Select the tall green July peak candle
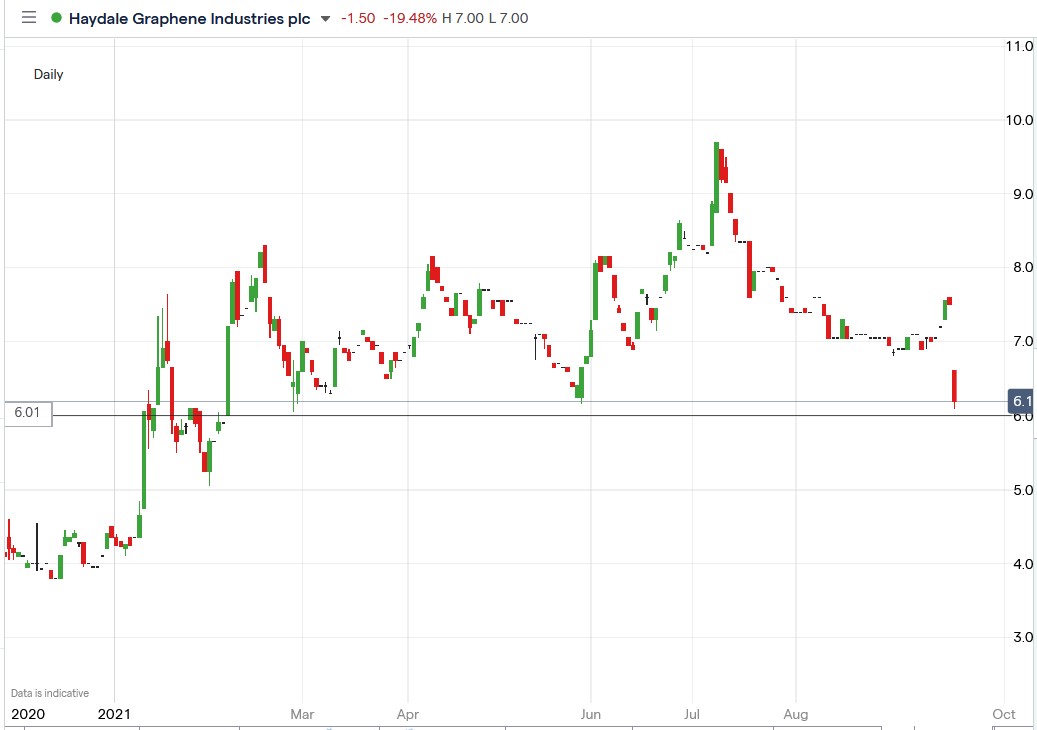Image resolution: width=1037 pixels, height=730 pixels. coord(716,177)
